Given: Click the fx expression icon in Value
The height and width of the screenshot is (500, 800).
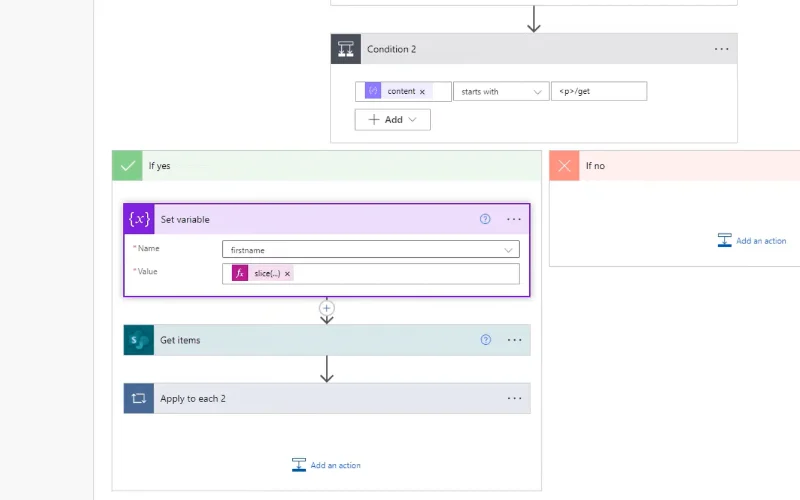Looking at the screenshot, I should (240, 273).
